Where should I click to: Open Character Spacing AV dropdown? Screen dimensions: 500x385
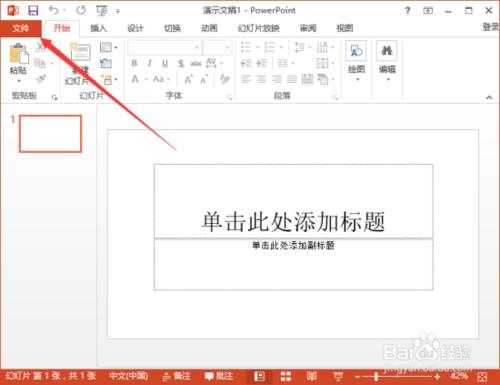[x=214, y=63]
